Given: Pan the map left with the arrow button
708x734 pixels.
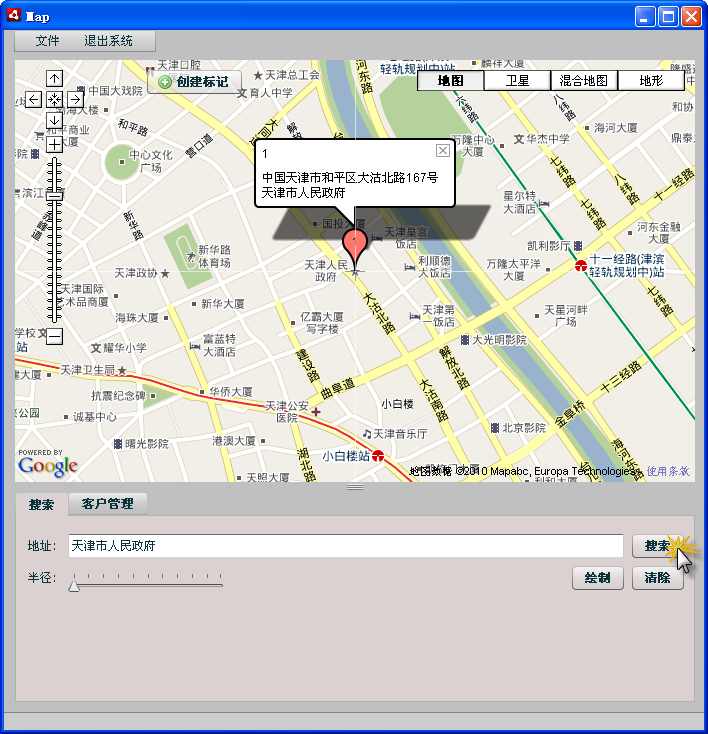Looking at the screenshot, I should [x=33, y=100].
